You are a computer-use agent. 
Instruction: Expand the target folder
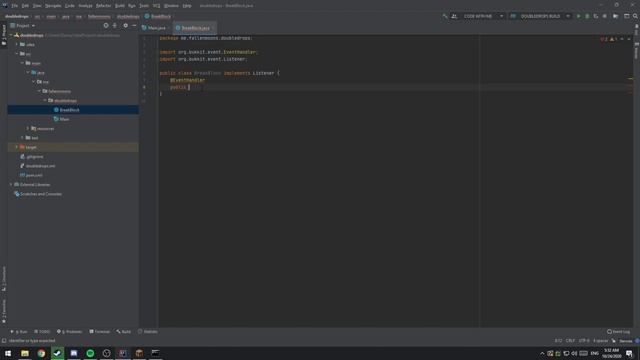click(x=17, y=147)
